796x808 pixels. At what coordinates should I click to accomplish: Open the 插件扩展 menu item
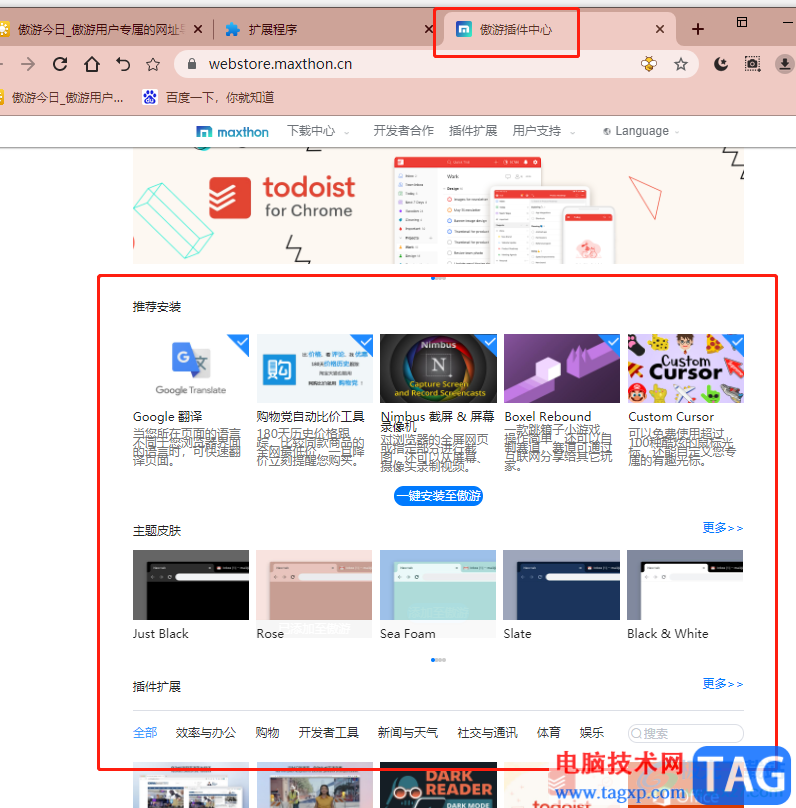pyautogui.click(x=473, y=131)
